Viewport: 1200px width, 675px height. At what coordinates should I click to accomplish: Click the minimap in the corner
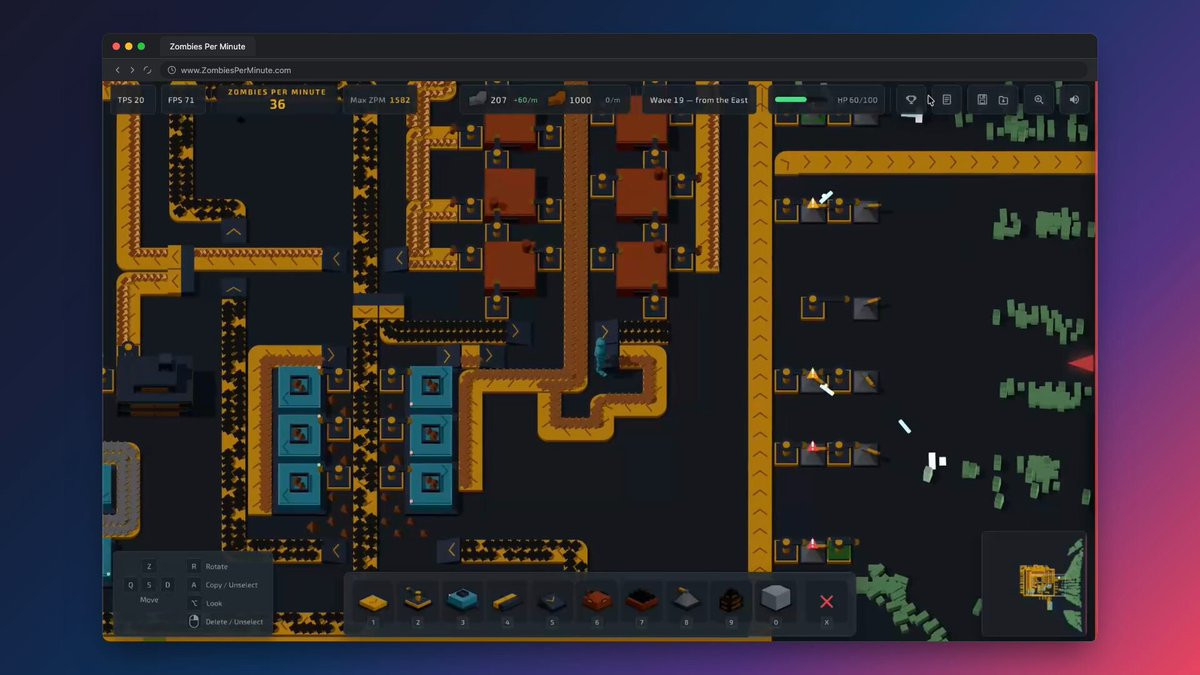[1033, 585]
